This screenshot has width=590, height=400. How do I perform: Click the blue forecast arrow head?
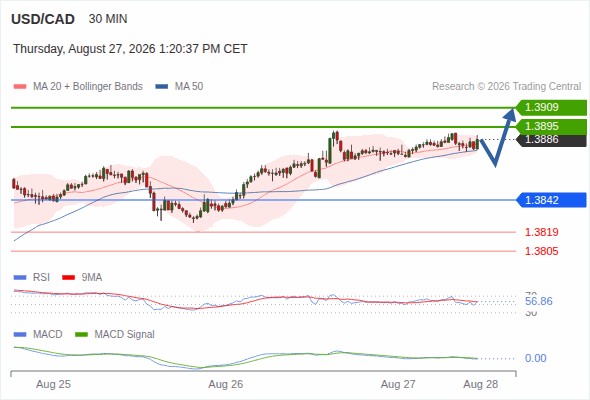coord(510,114)
